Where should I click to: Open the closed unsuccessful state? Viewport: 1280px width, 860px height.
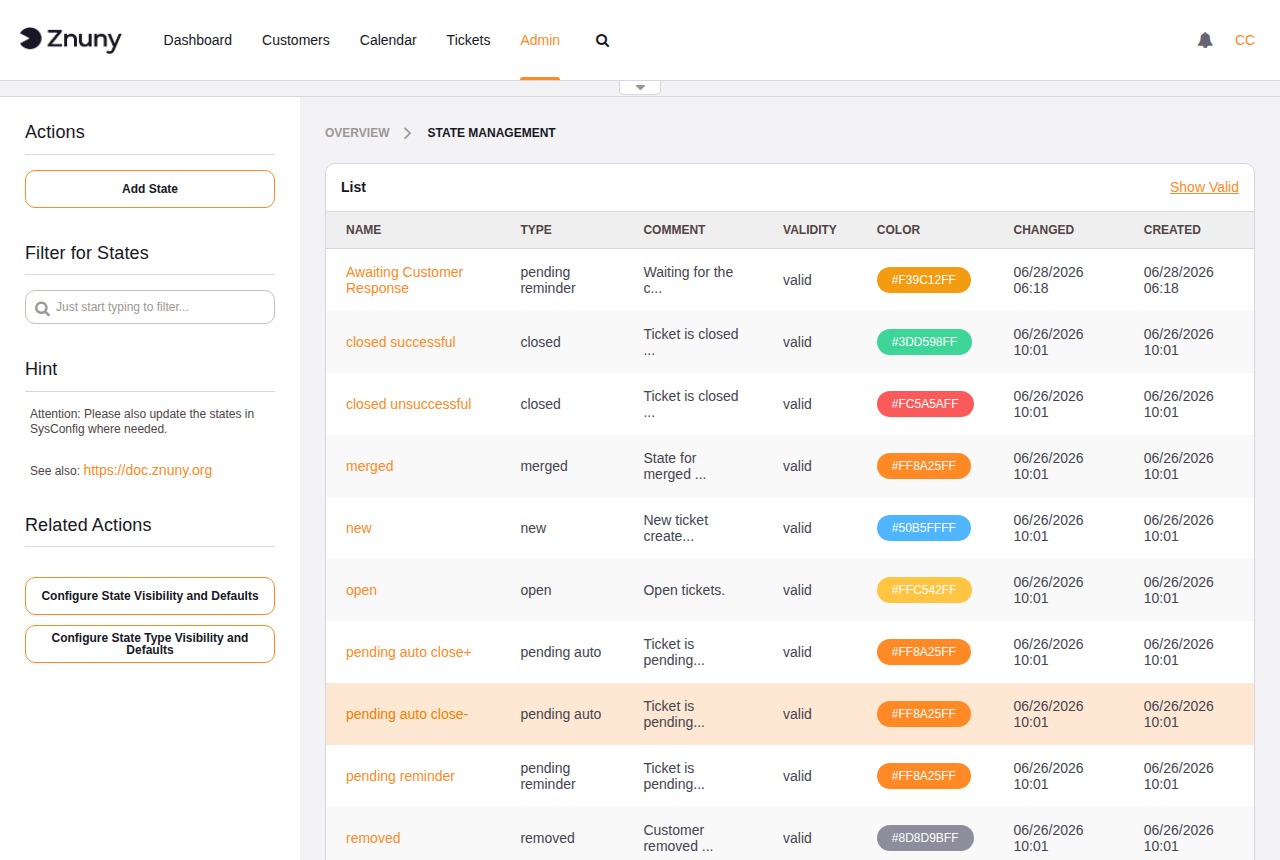408,404
